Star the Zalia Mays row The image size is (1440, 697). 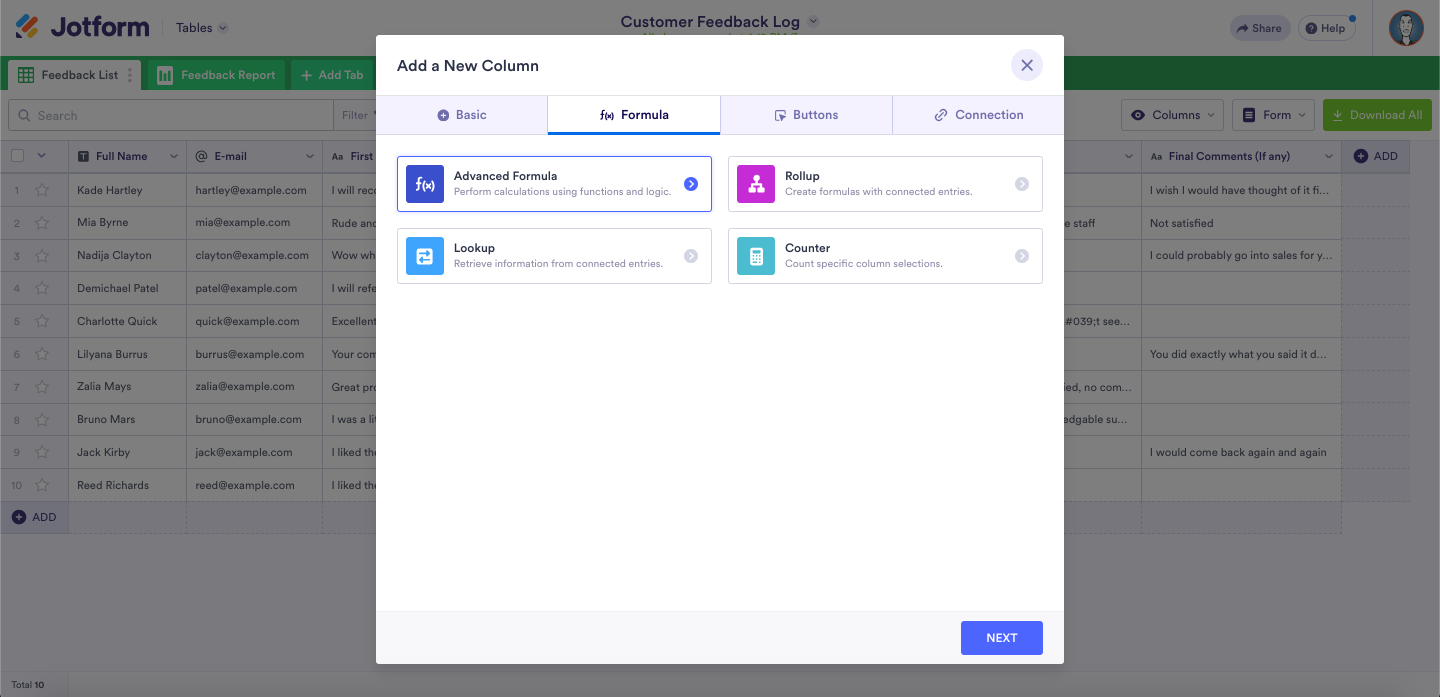point(42,387)
